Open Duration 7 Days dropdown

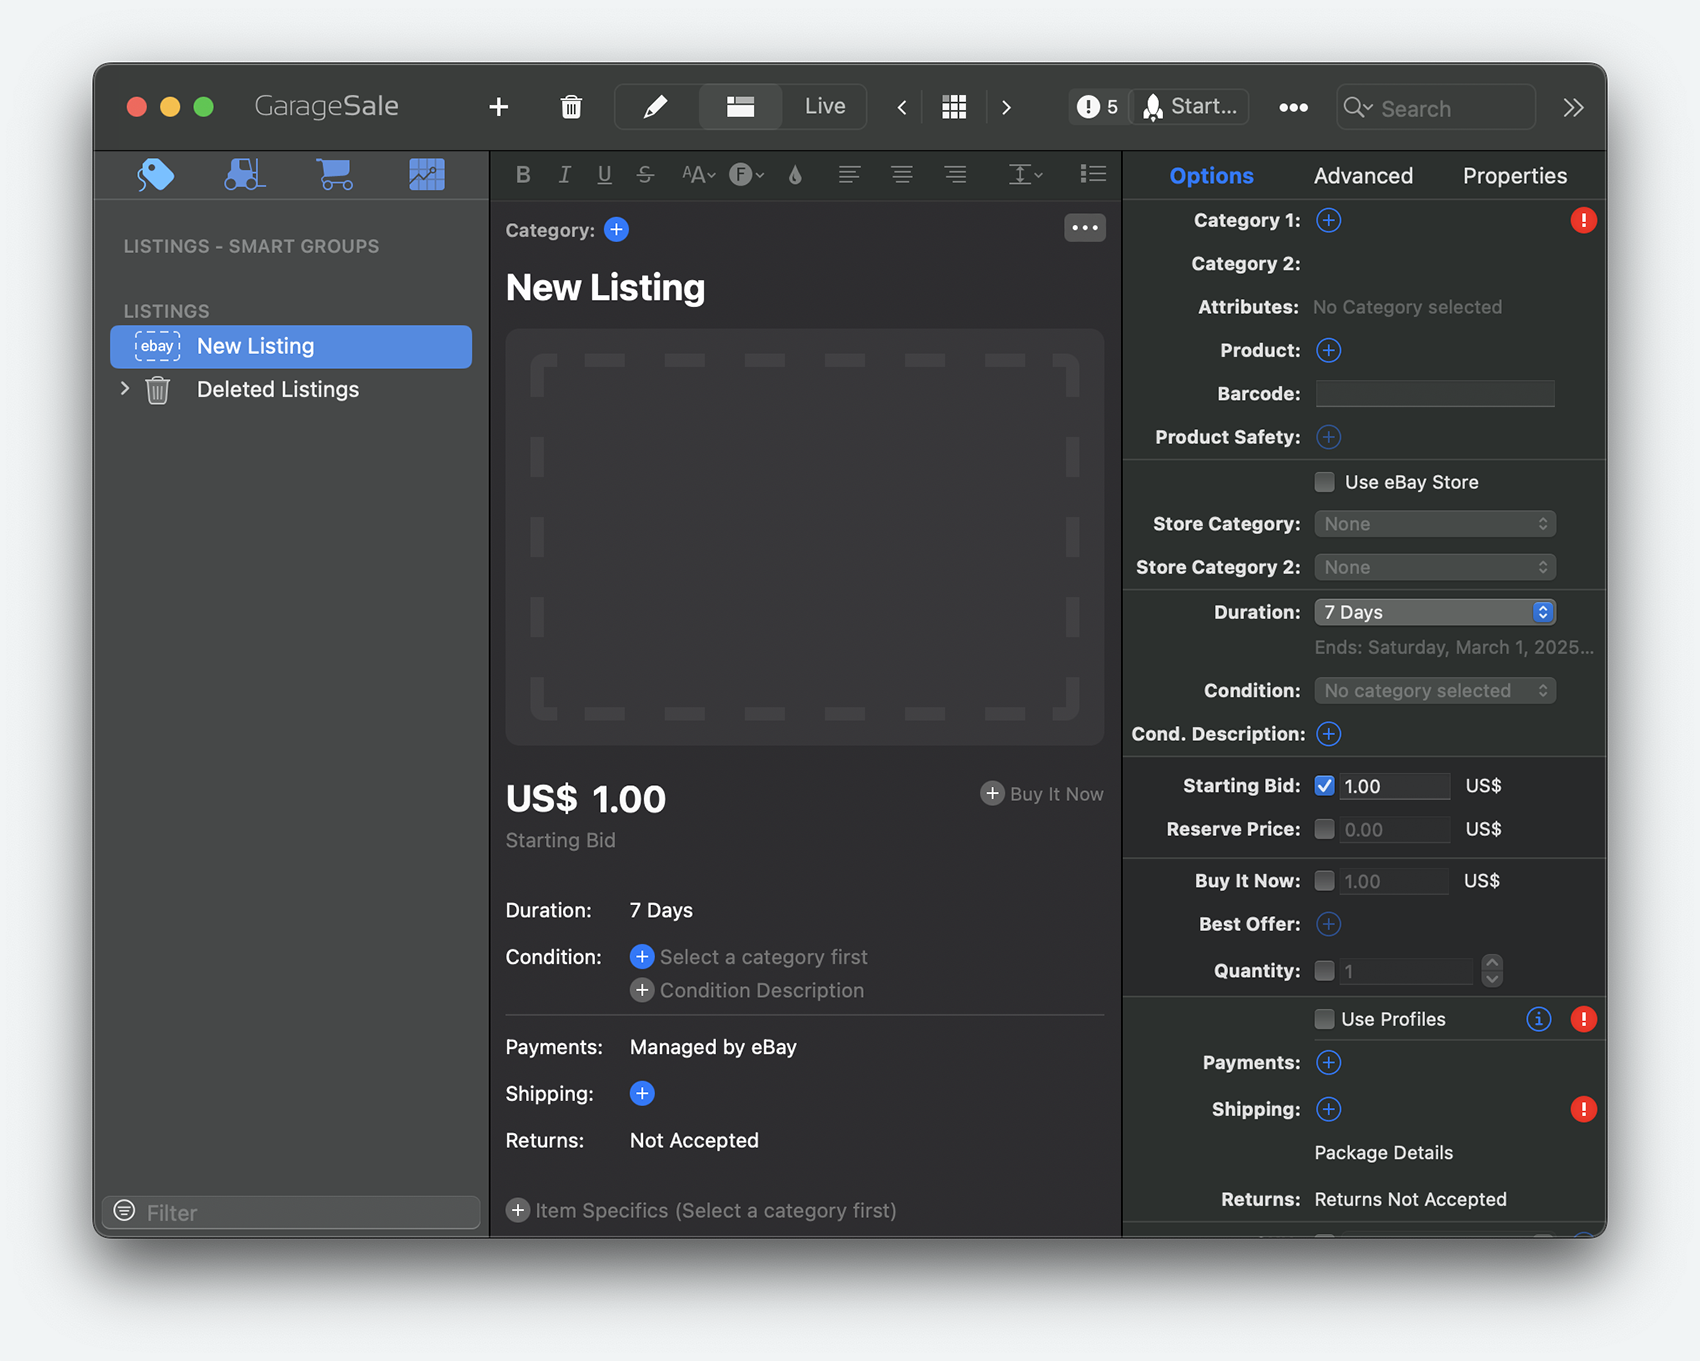[x=1435, y=612]
